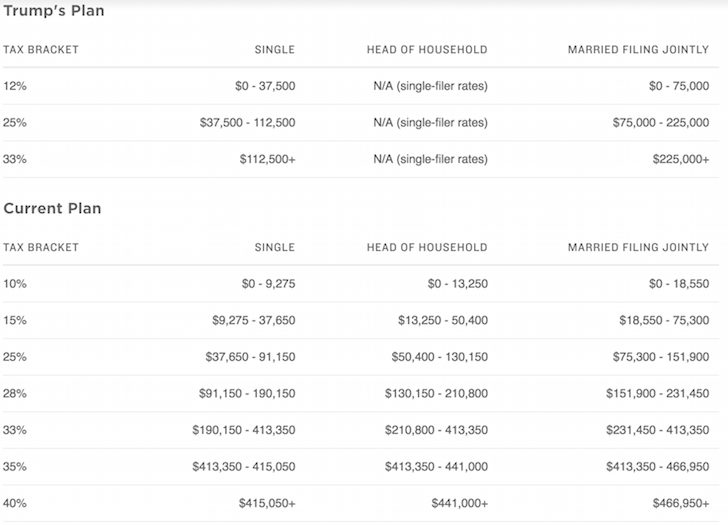Click the 40% tax bracket label

click(x=15, y=504)
